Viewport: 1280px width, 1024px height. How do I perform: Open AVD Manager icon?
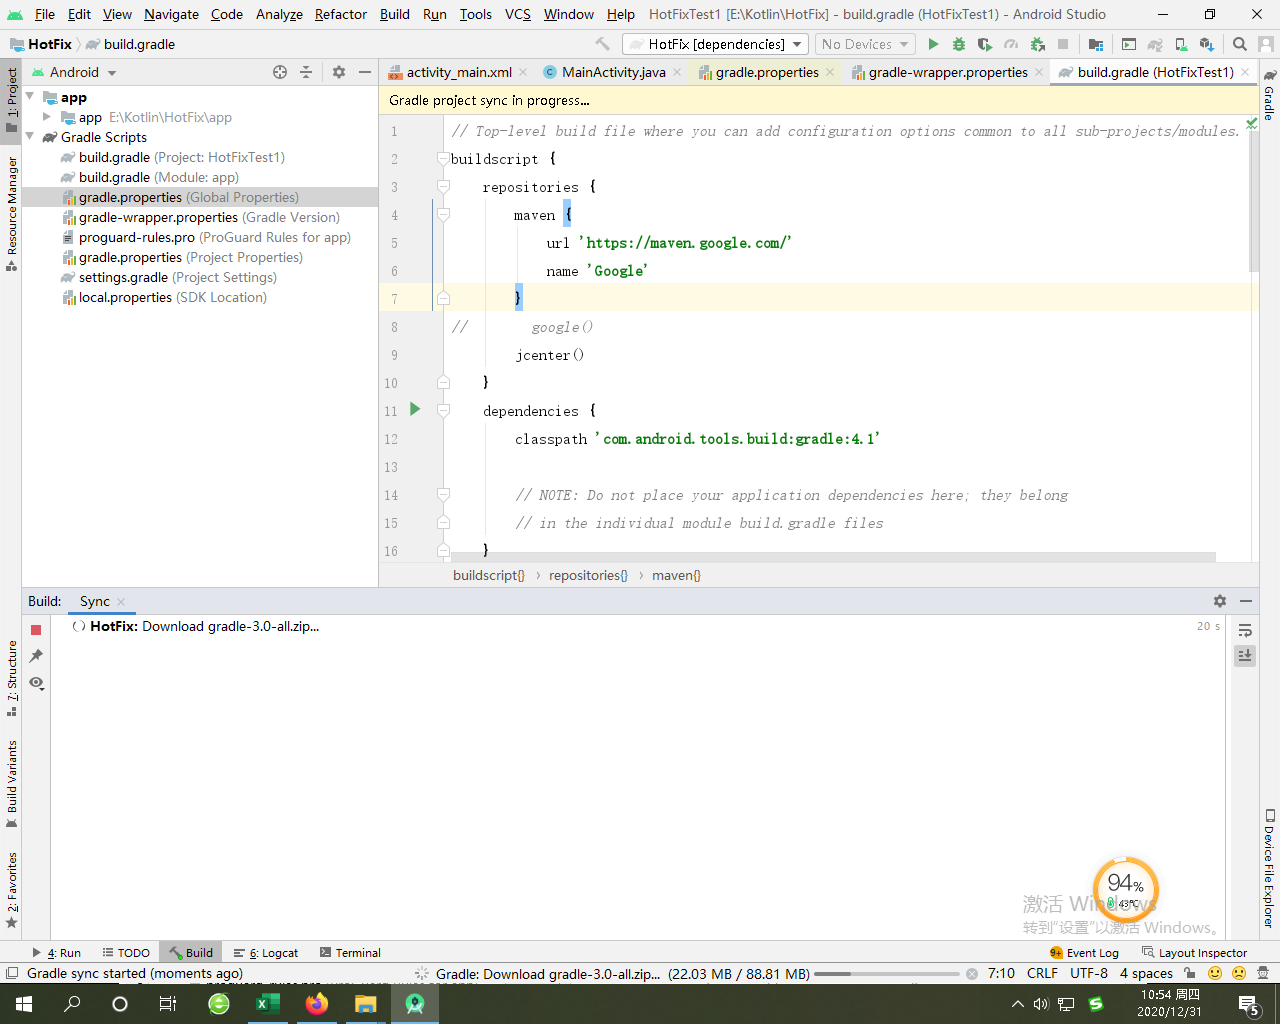coord(1181,44)
